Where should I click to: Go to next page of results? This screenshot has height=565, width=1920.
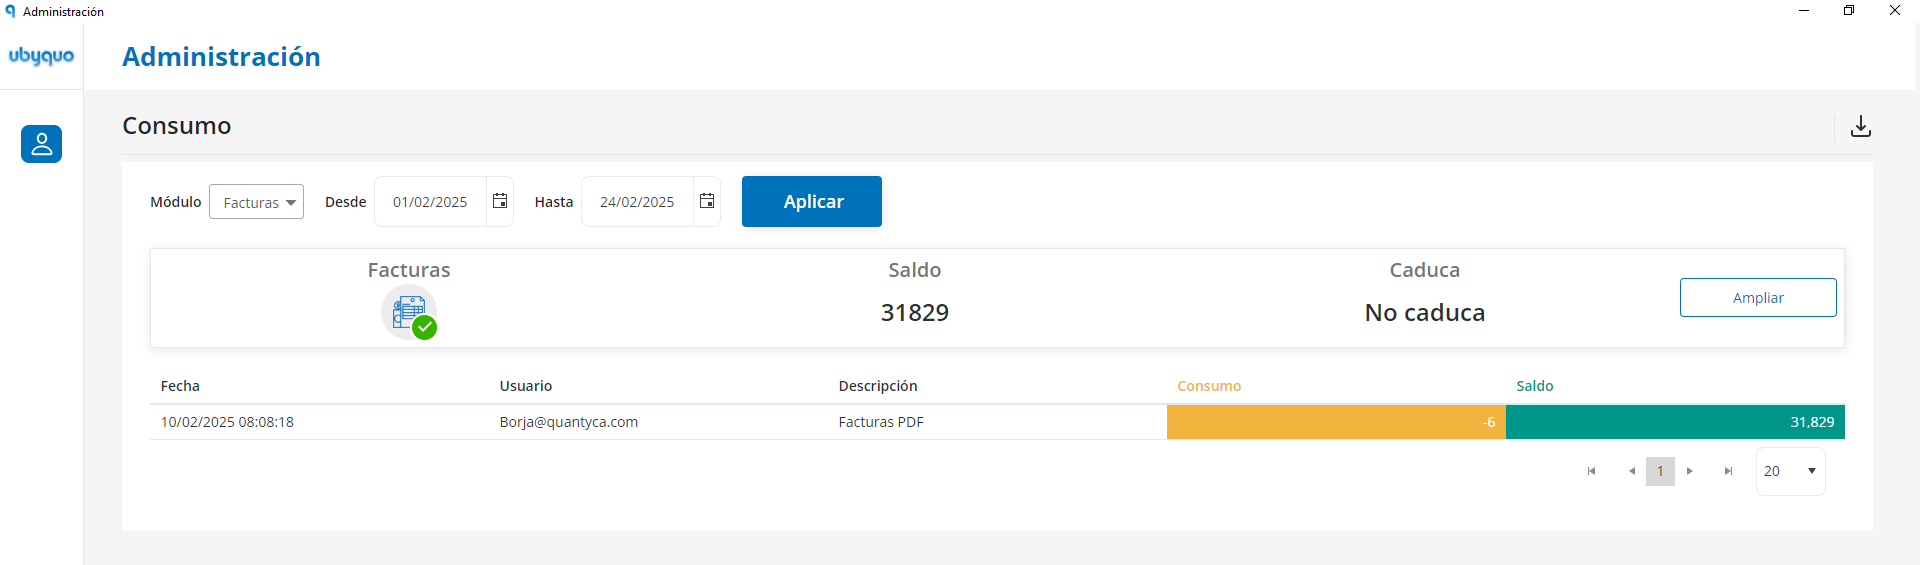tap(1690, 471)
